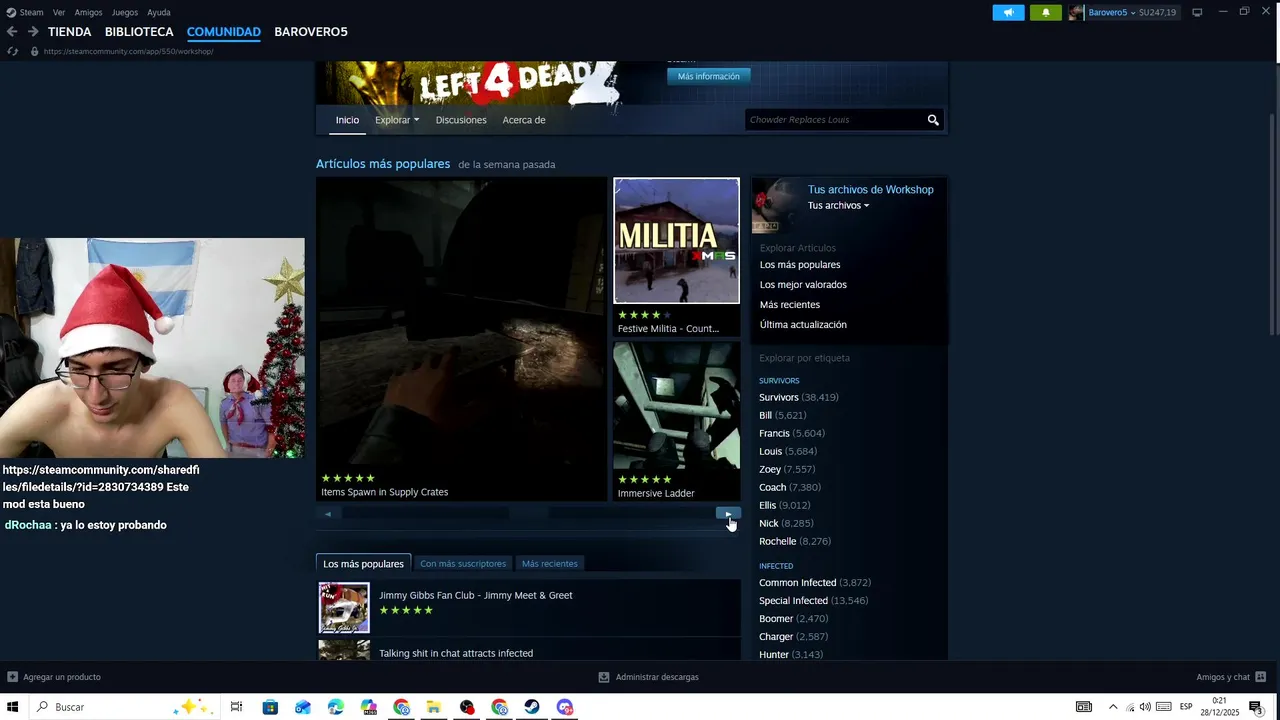Open Microsoft Edge from taskbar
This screenshot has width=1280, height=720.
(336, 707)
